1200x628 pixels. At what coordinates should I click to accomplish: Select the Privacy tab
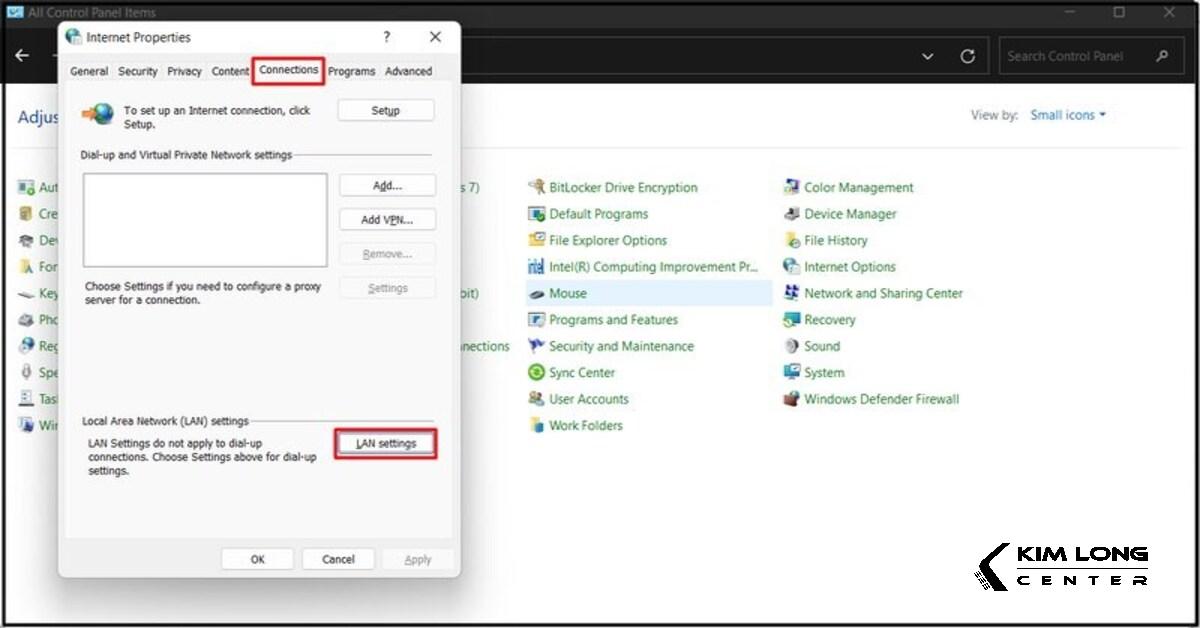184,72
